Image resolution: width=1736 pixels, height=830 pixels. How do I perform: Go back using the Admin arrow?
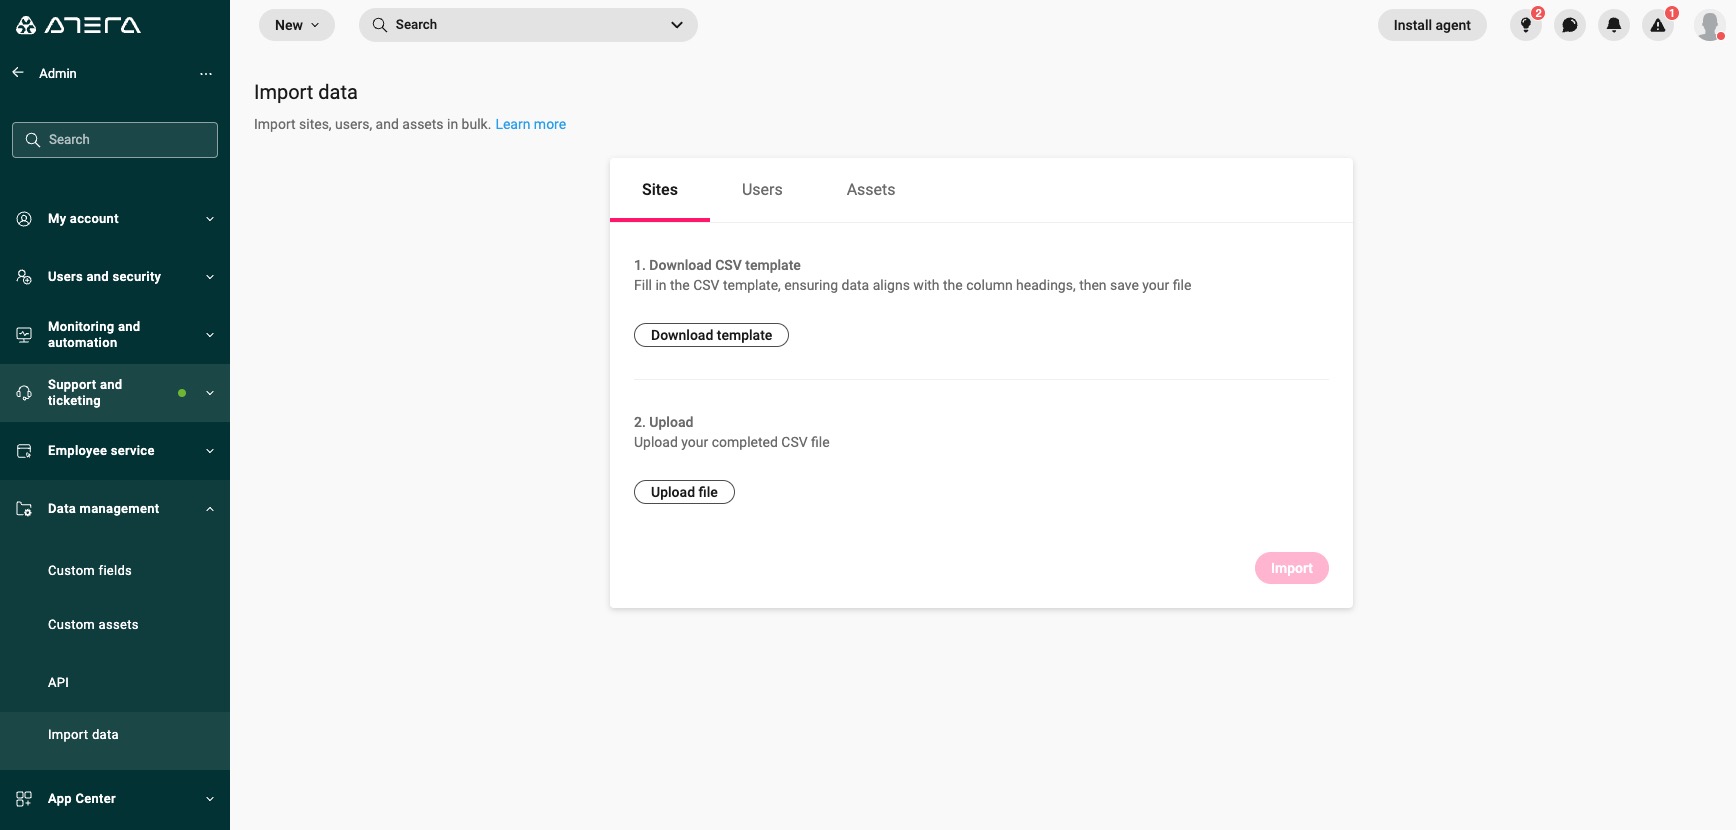[18, 73]
